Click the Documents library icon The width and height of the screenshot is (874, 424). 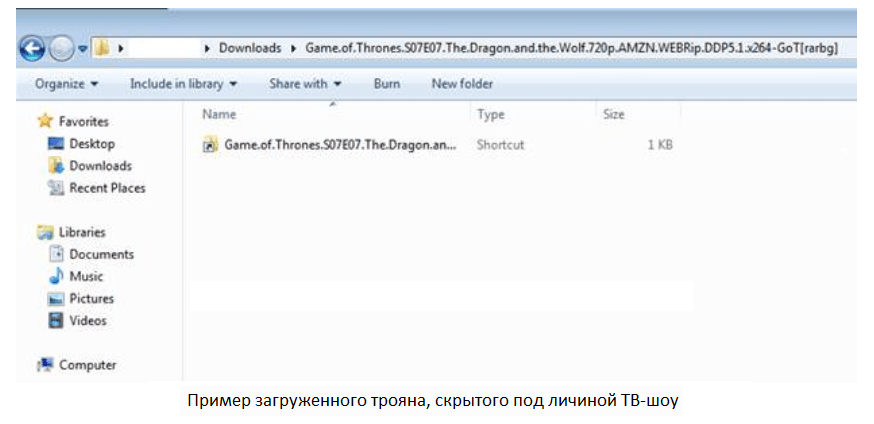(x=56, y=255)
